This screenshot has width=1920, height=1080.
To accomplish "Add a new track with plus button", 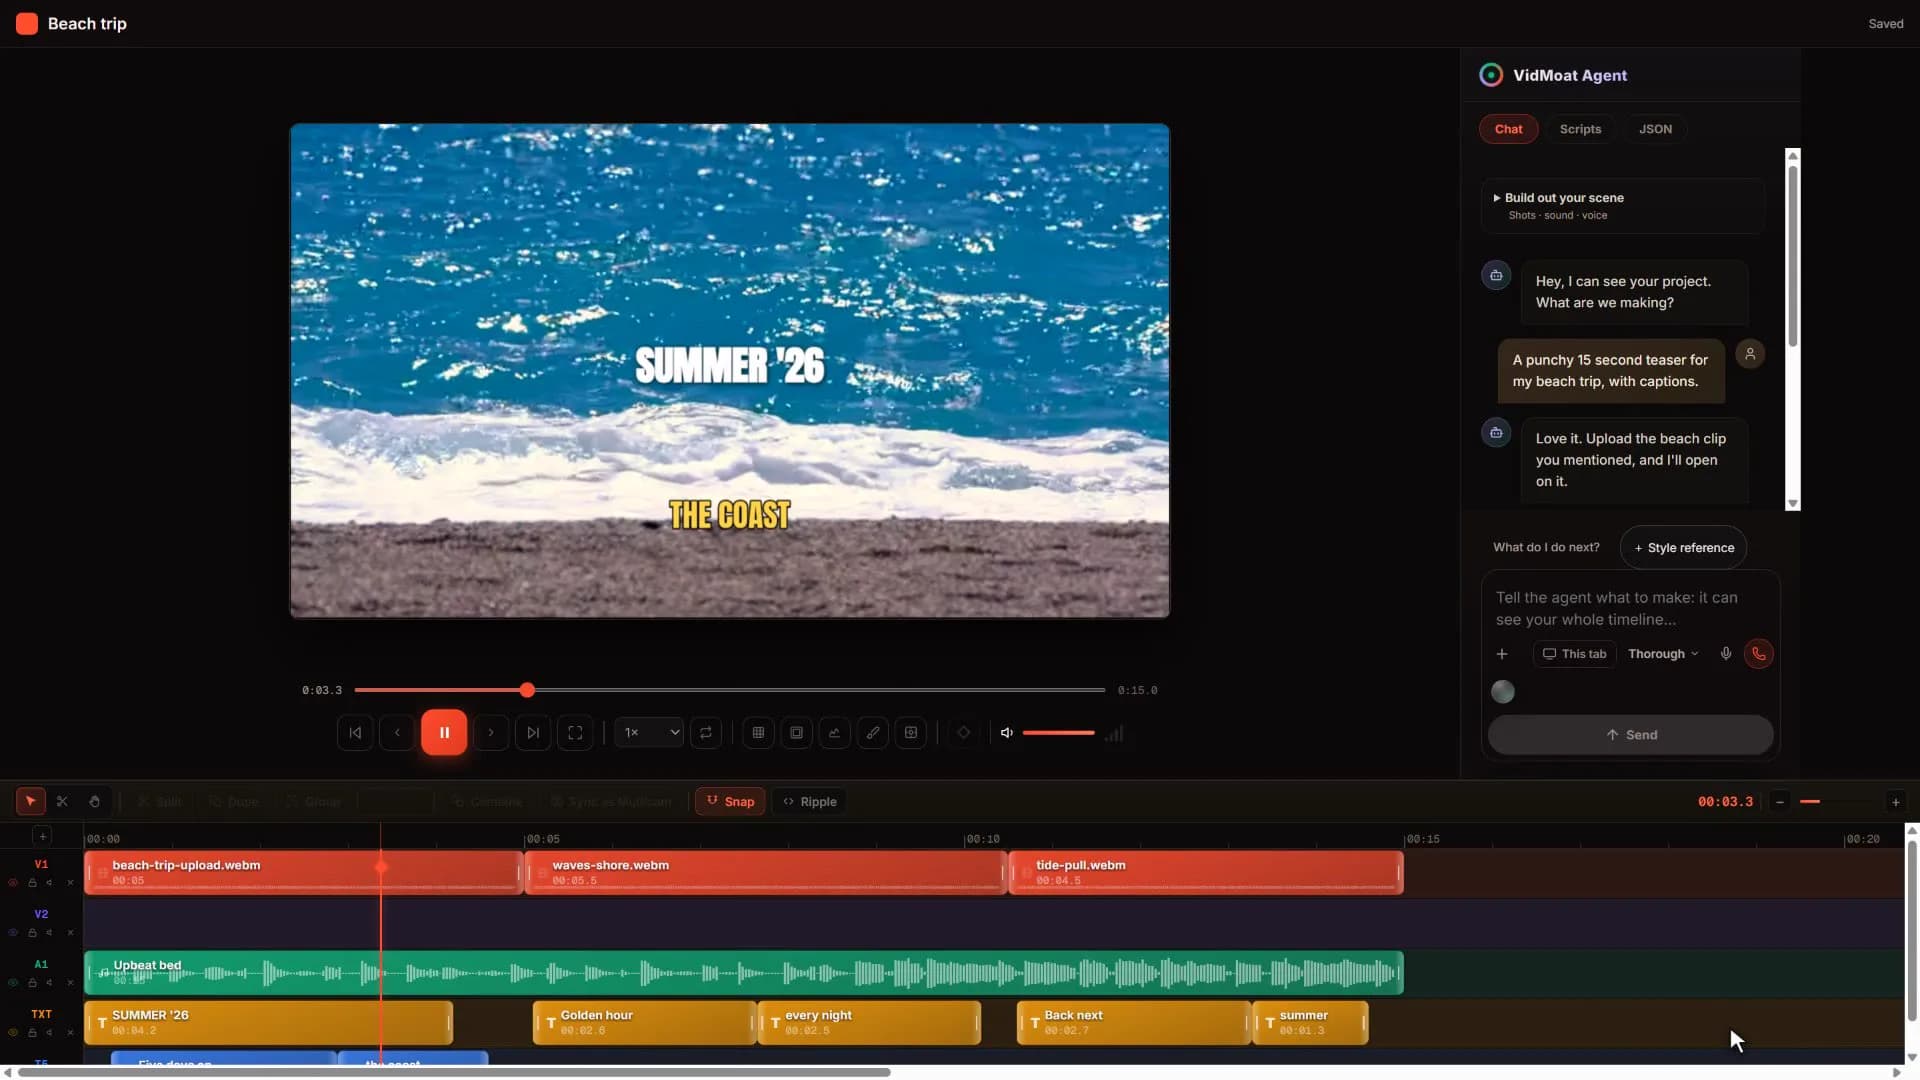I will [x=42, y=835].
